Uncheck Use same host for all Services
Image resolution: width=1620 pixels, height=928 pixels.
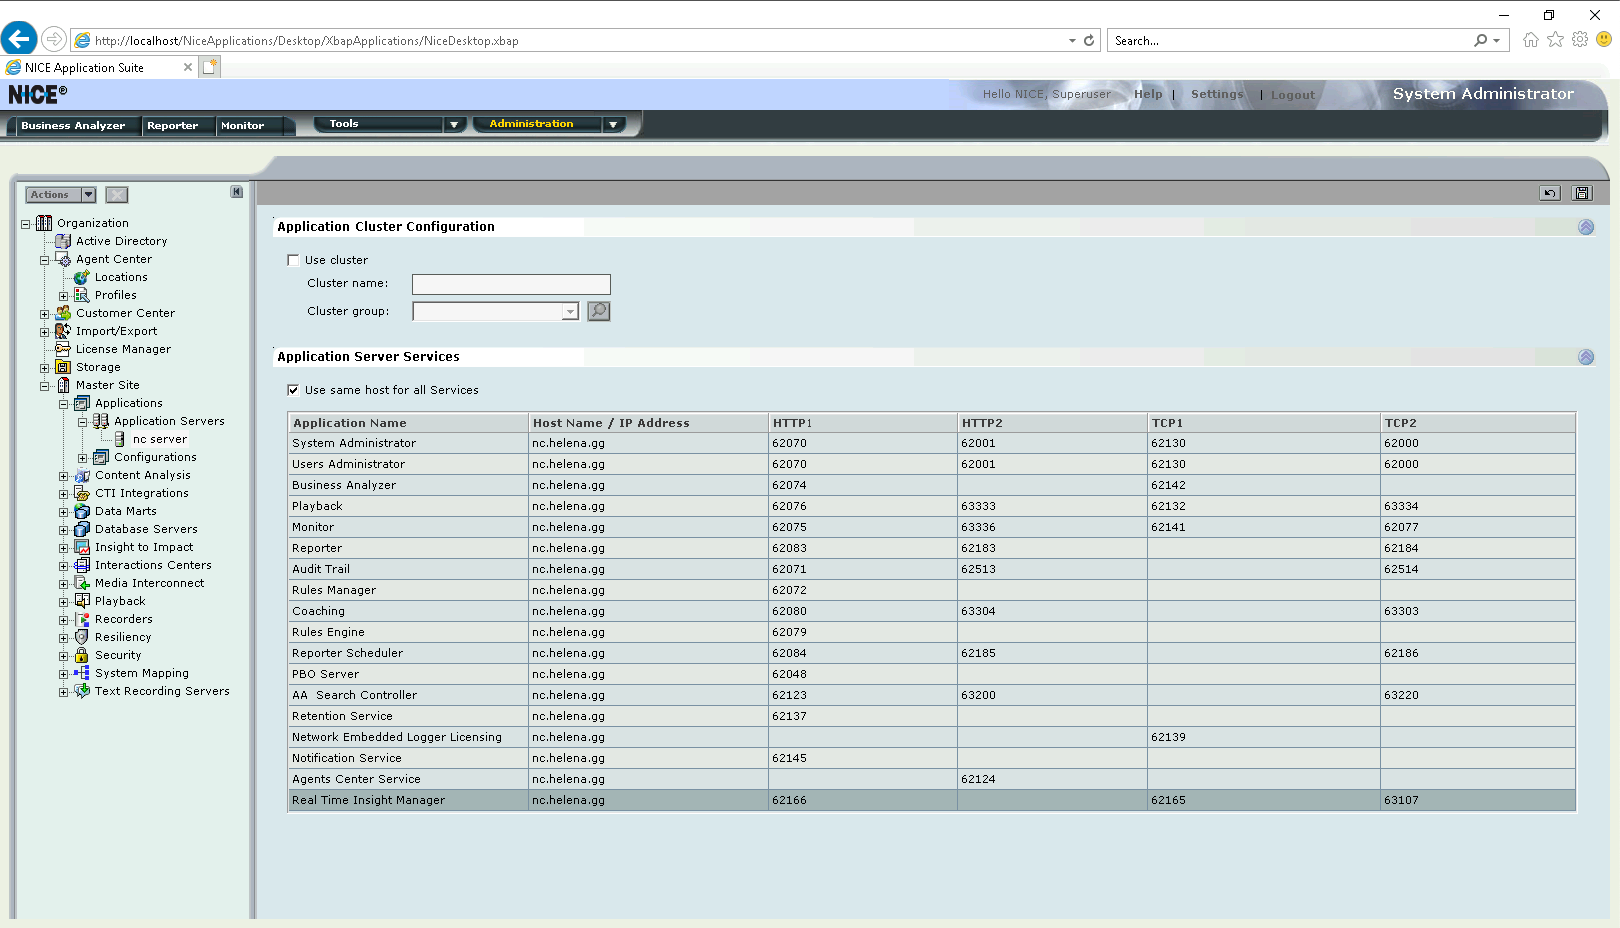tap(293, 390)
